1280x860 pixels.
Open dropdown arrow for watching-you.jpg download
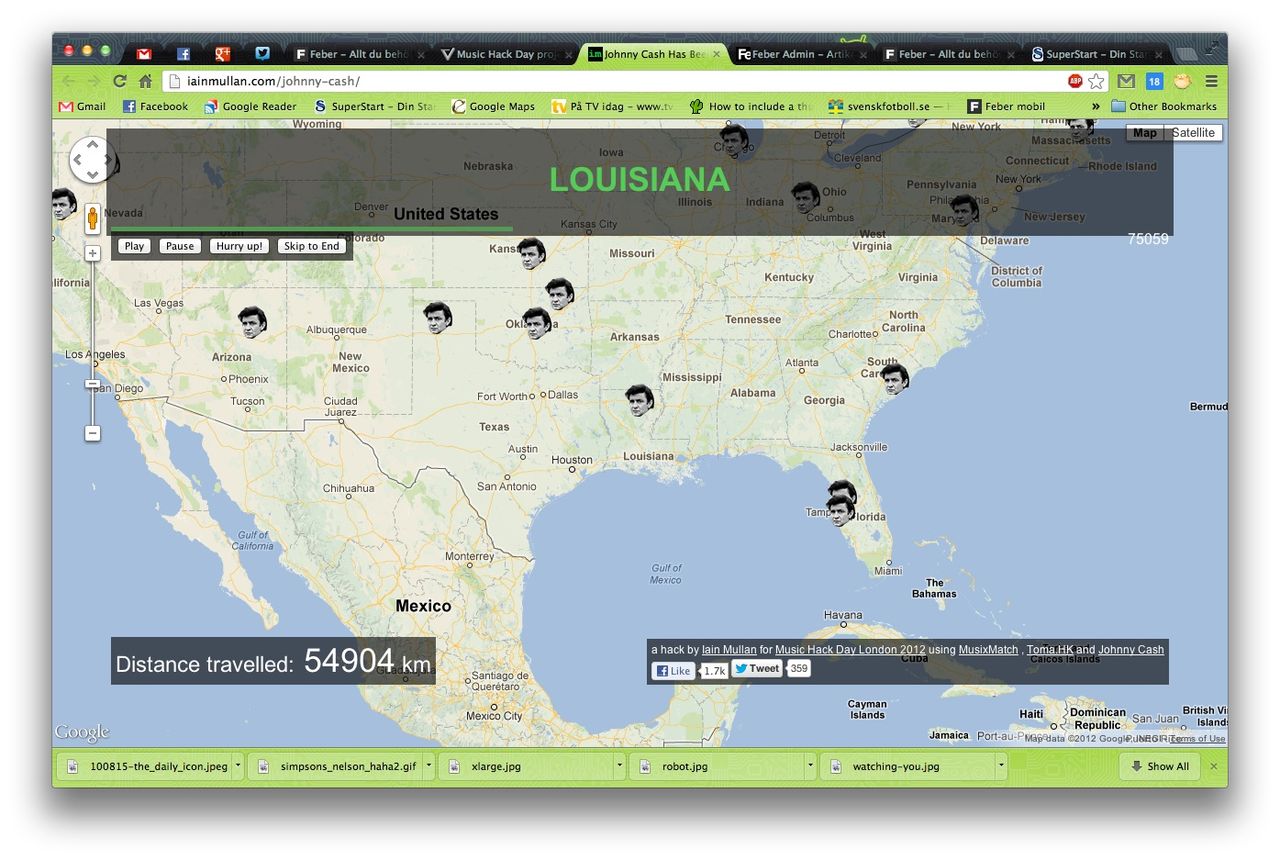(x=1001, y=767)
